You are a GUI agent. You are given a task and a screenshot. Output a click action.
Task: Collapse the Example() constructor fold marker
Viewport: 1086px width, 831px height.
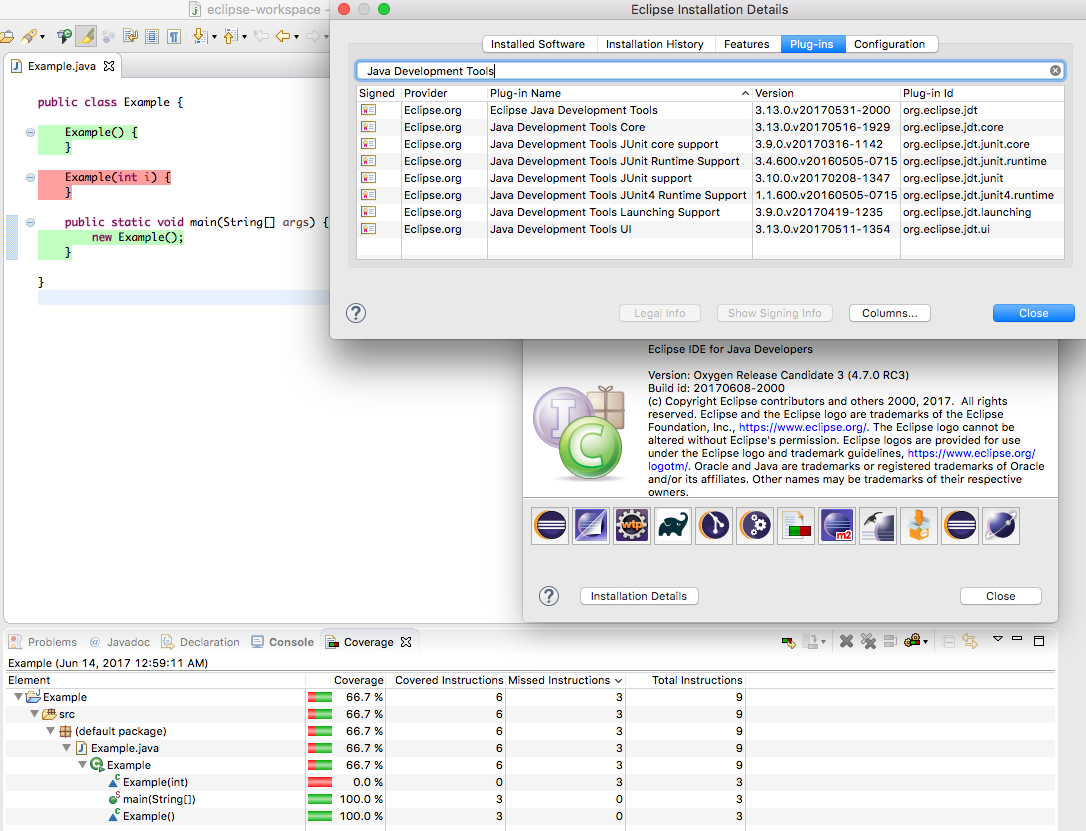[30, 132]
